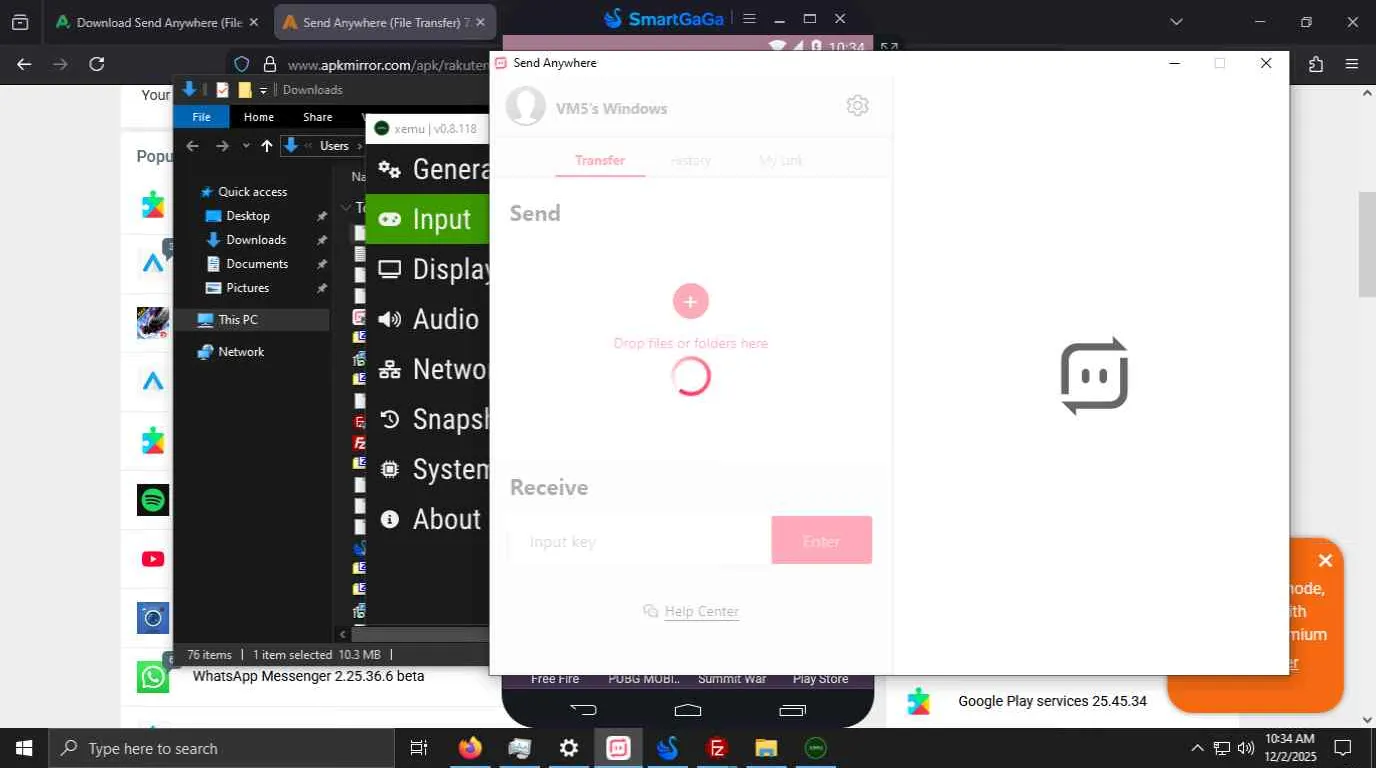
Task: Reload the apkmirror page in Firefox
Action: pyautogui.click(x=97, y=64)
